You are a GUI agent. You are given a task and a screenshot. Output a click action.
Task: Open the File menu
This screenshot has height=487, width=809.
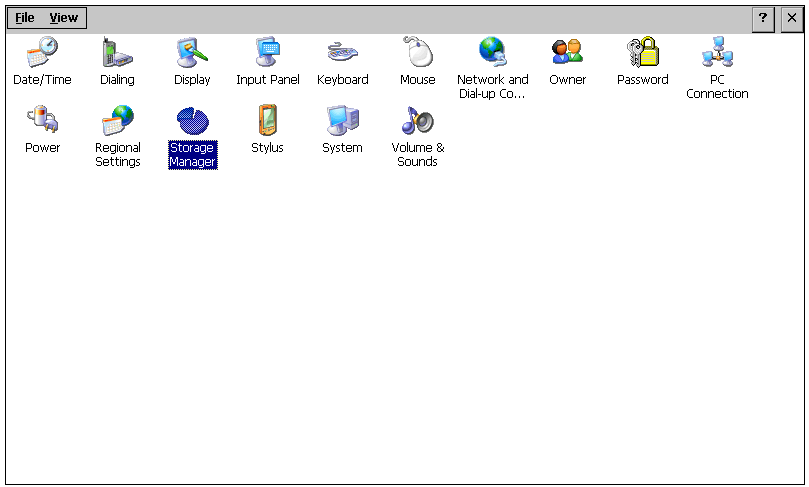coord(25,18)
